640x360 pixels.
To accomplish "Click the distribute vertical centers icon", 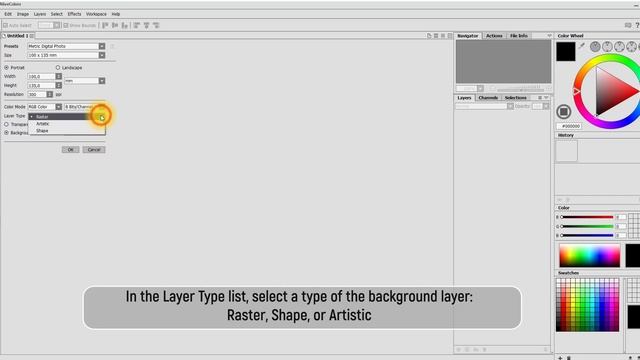I will 147,25.
